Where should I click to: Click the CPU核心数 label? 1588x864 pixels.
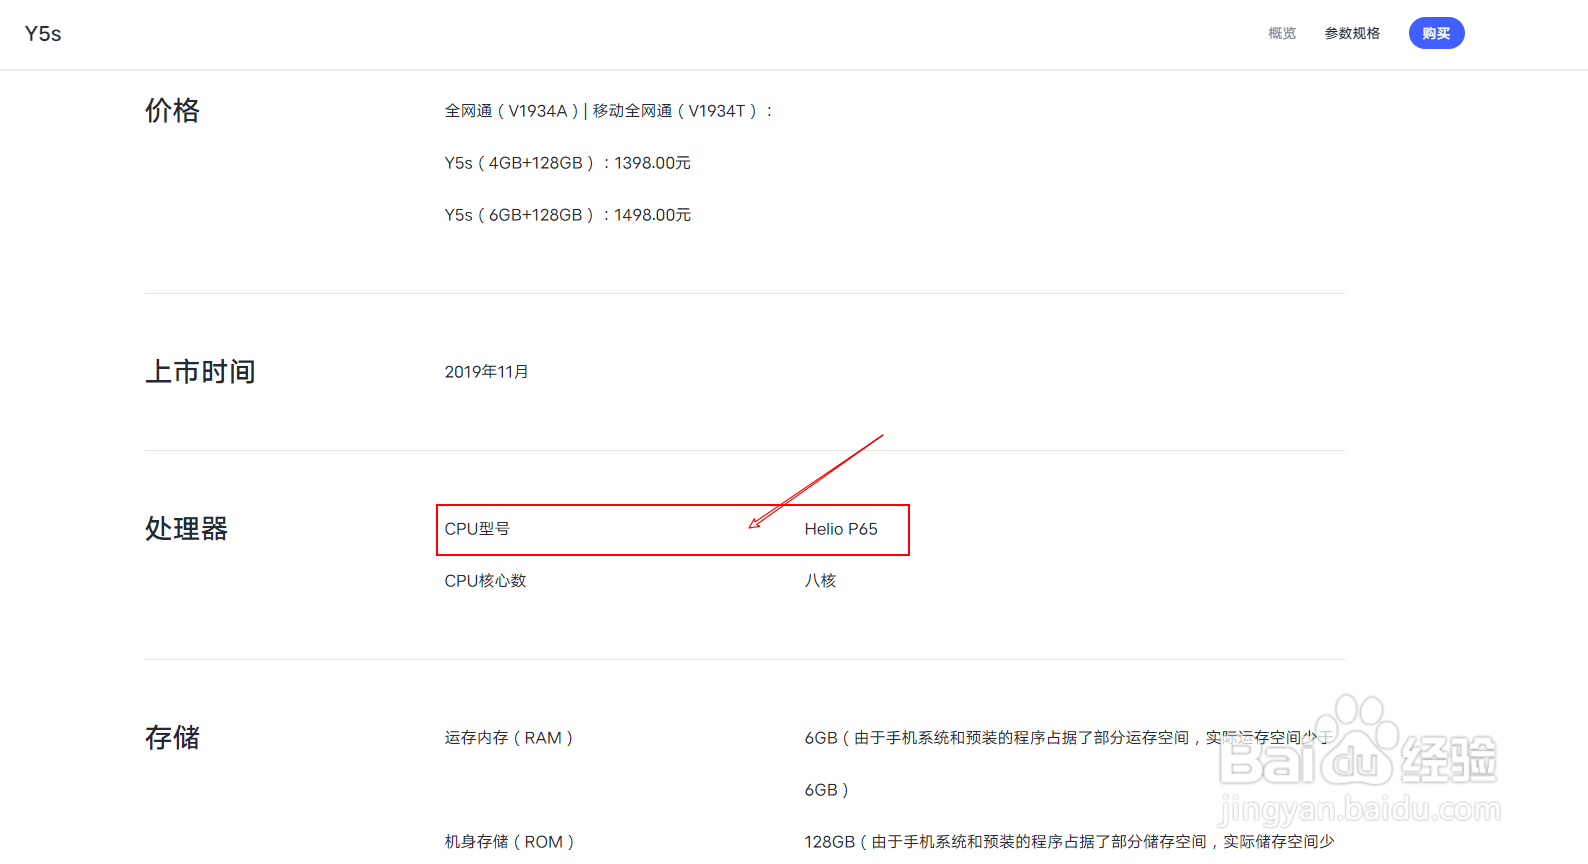[485, 581]
